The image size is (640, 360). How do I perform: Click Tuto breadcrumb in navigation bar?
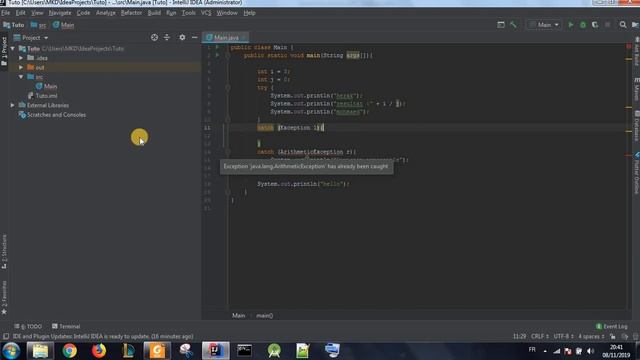pos(14,25)
